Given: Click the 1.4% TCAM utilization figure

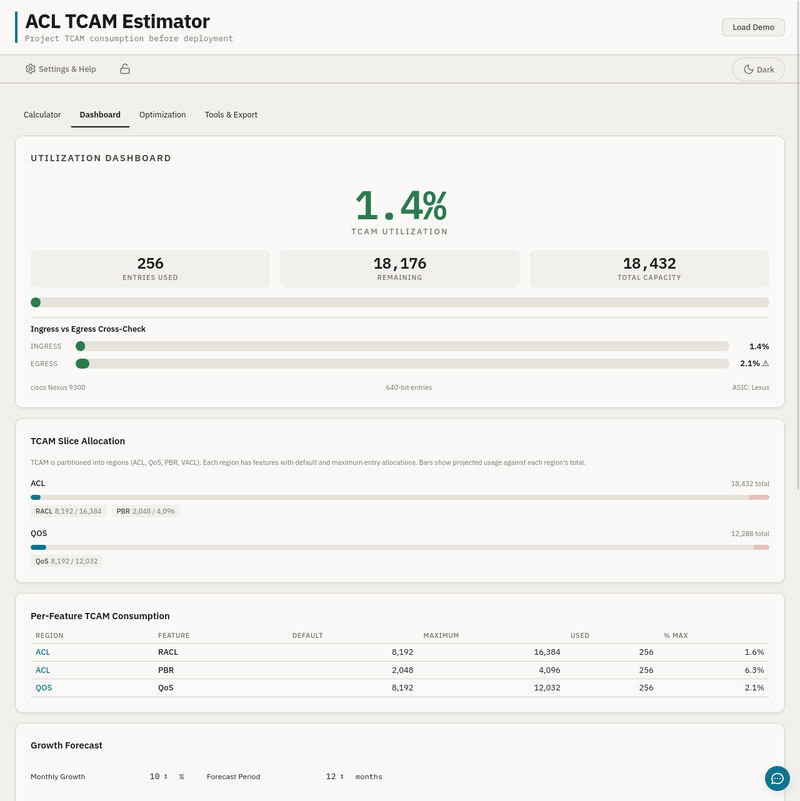Looking at the screenshot, I should [401, 205].
